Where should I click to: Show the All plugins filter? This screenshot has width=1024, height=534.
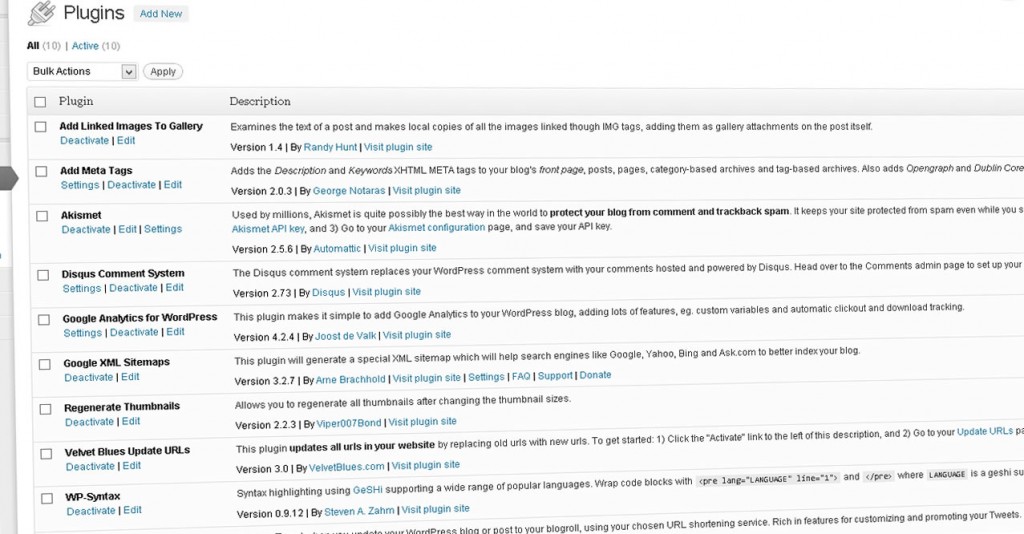pyautogui.click(x=33, y=46)
